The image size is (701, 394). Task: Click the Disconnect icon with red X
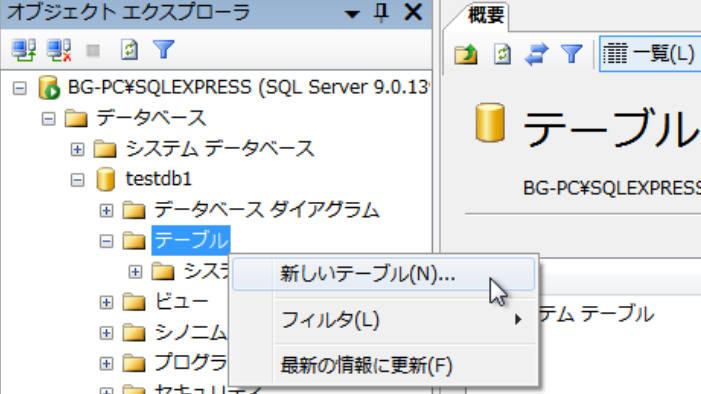[x=59, y=50]
